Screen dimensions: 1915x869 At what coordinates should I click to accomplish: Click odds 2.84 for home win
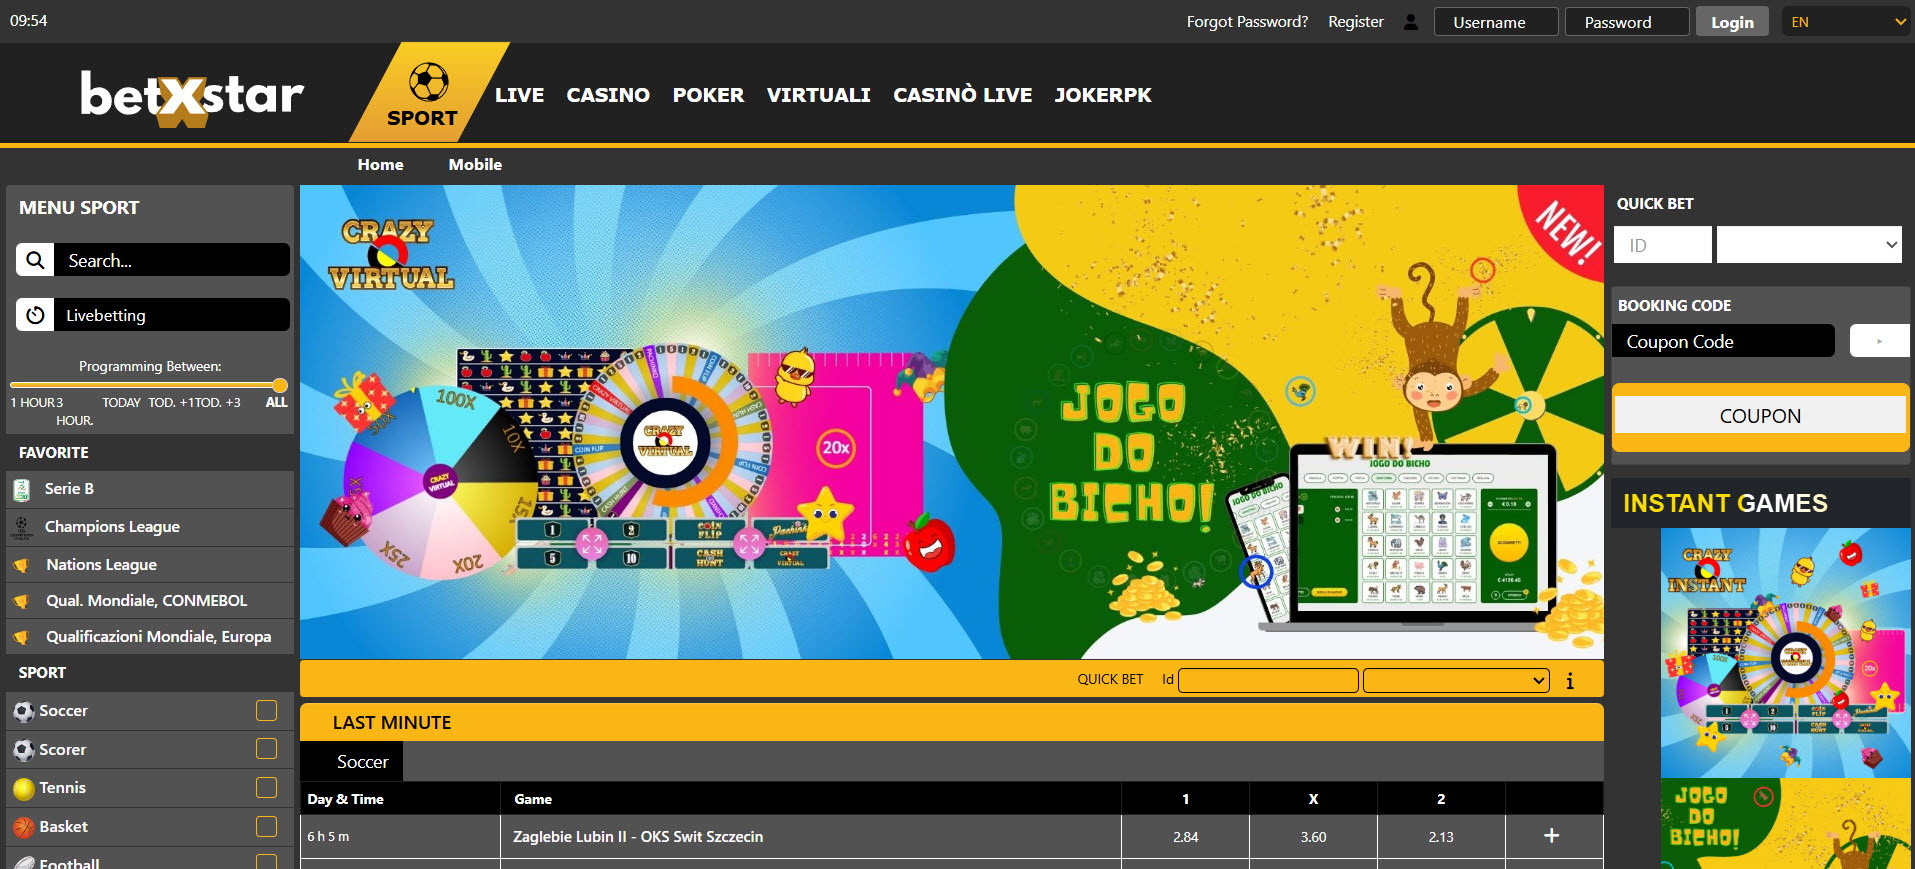(x=1186, y=837)
